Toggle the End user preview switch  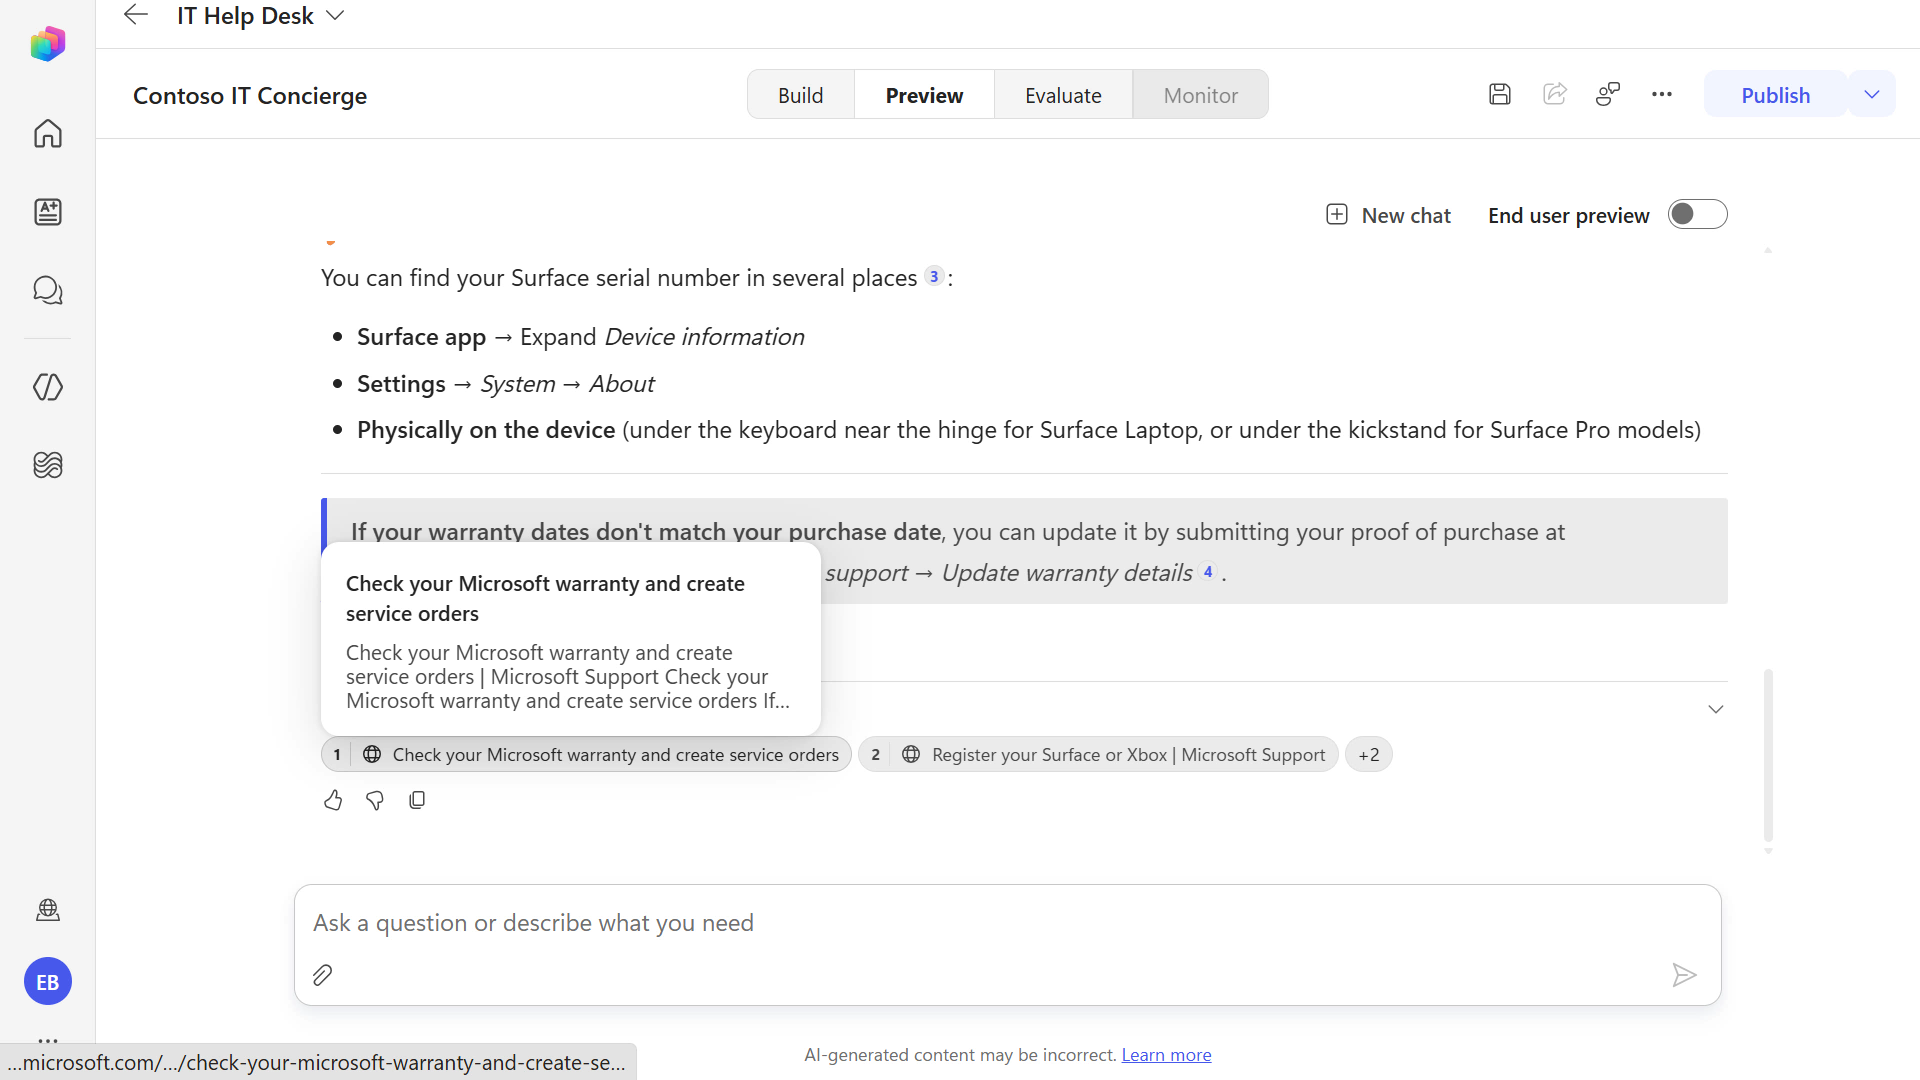click(1697, 214)
